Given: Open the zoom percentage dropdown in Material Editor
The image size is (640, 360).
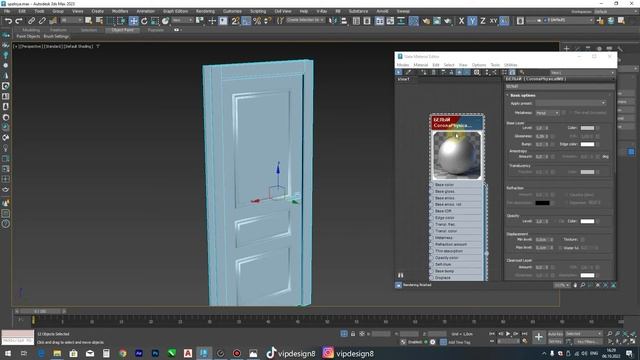Looking at the screenshot, I should coord(562,285).
